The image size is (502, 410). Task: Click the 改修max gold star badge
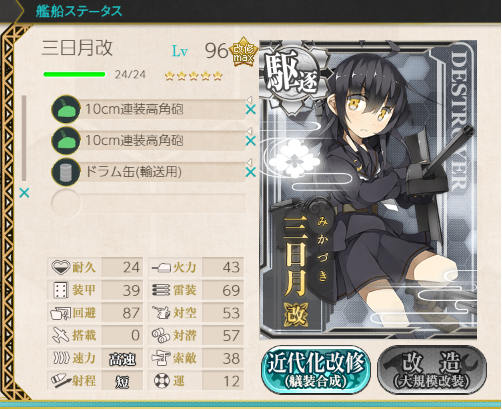[243, 52]
